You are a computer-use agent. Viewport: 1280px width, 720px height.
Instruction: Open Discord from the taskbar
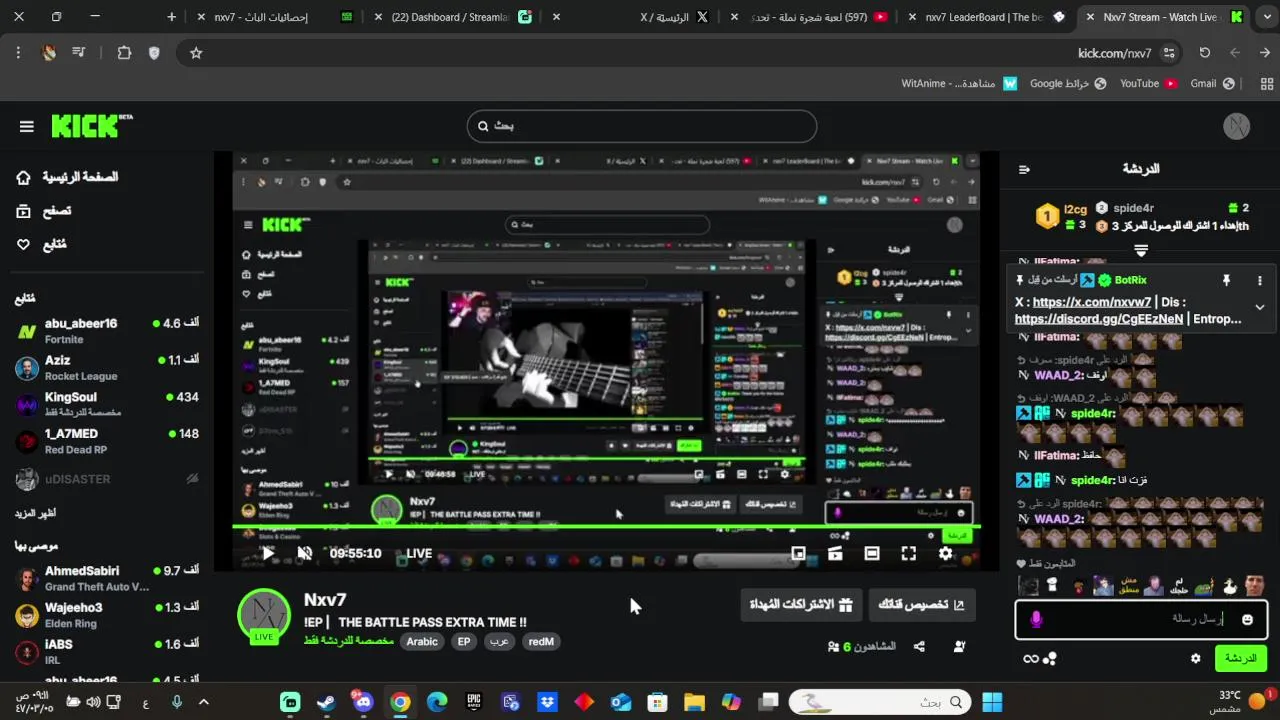[362, 702]
